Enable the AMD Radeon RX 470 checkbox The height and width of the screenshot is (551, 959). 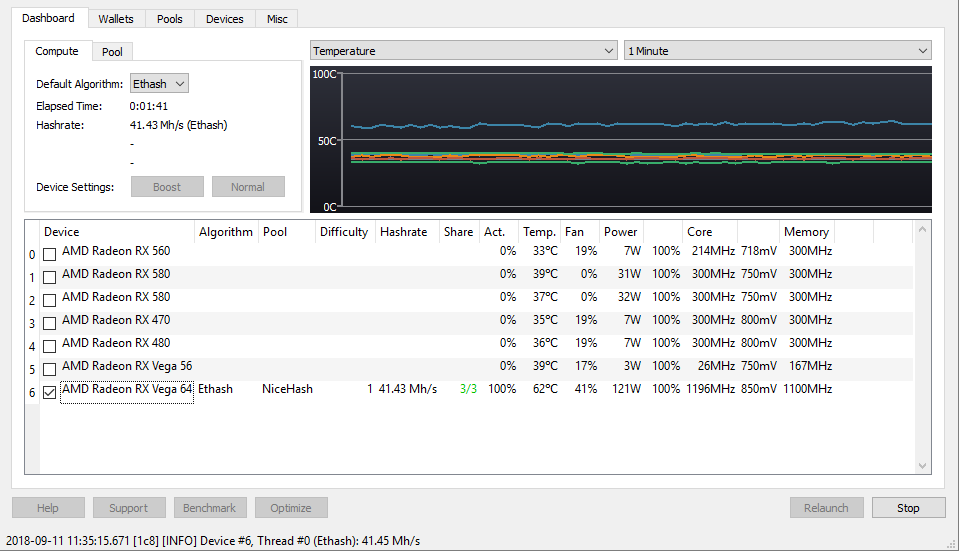[x=50, y=323]
